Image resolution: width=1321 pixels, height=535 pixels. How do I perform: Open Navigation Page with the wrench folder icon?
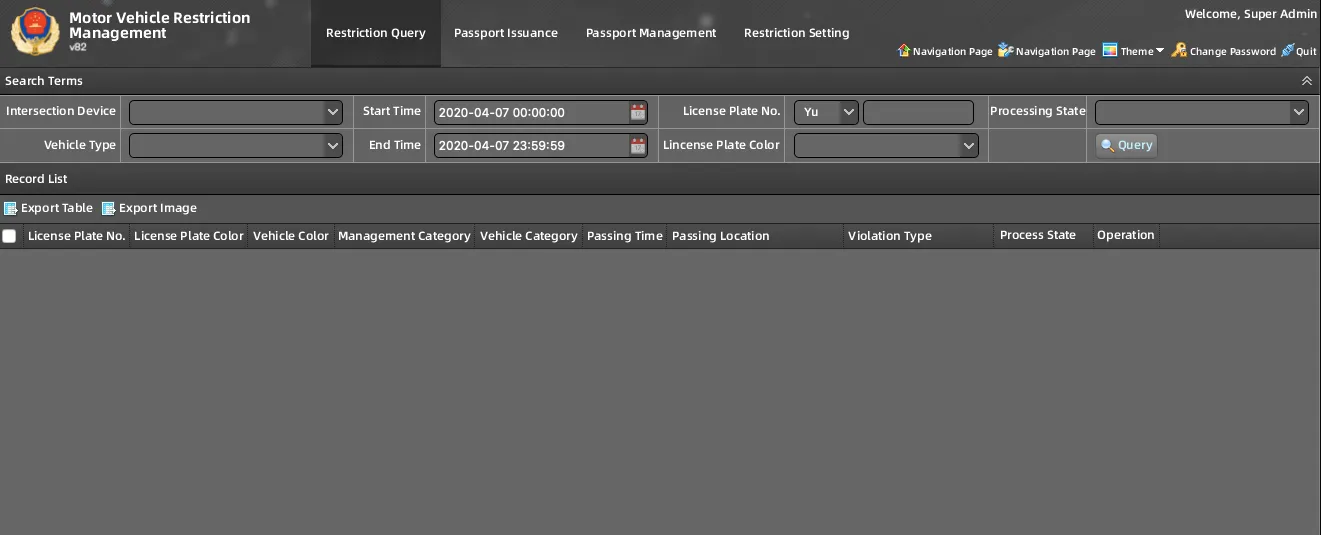[x=1006, y=50]
